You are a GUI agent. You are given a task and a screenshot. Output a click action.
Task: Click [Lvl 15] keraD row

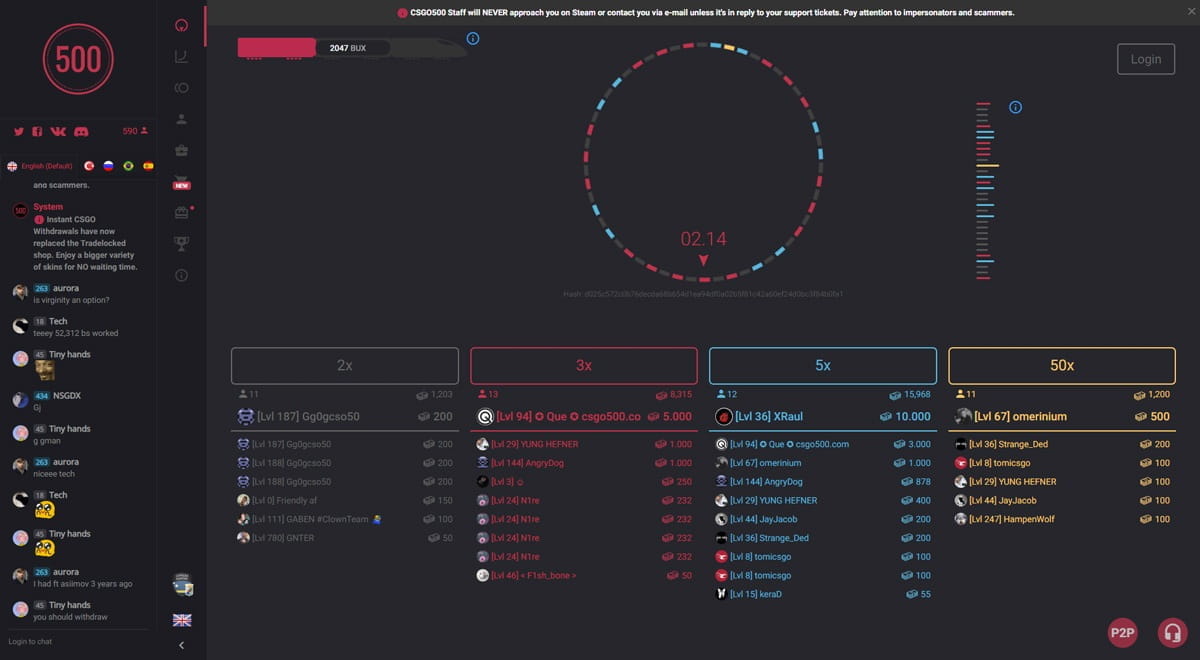[823, 594]
